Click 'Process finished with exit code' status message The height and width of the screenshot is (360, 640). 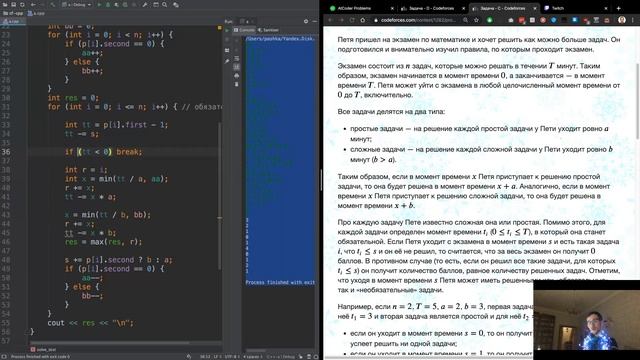(40, 357)
